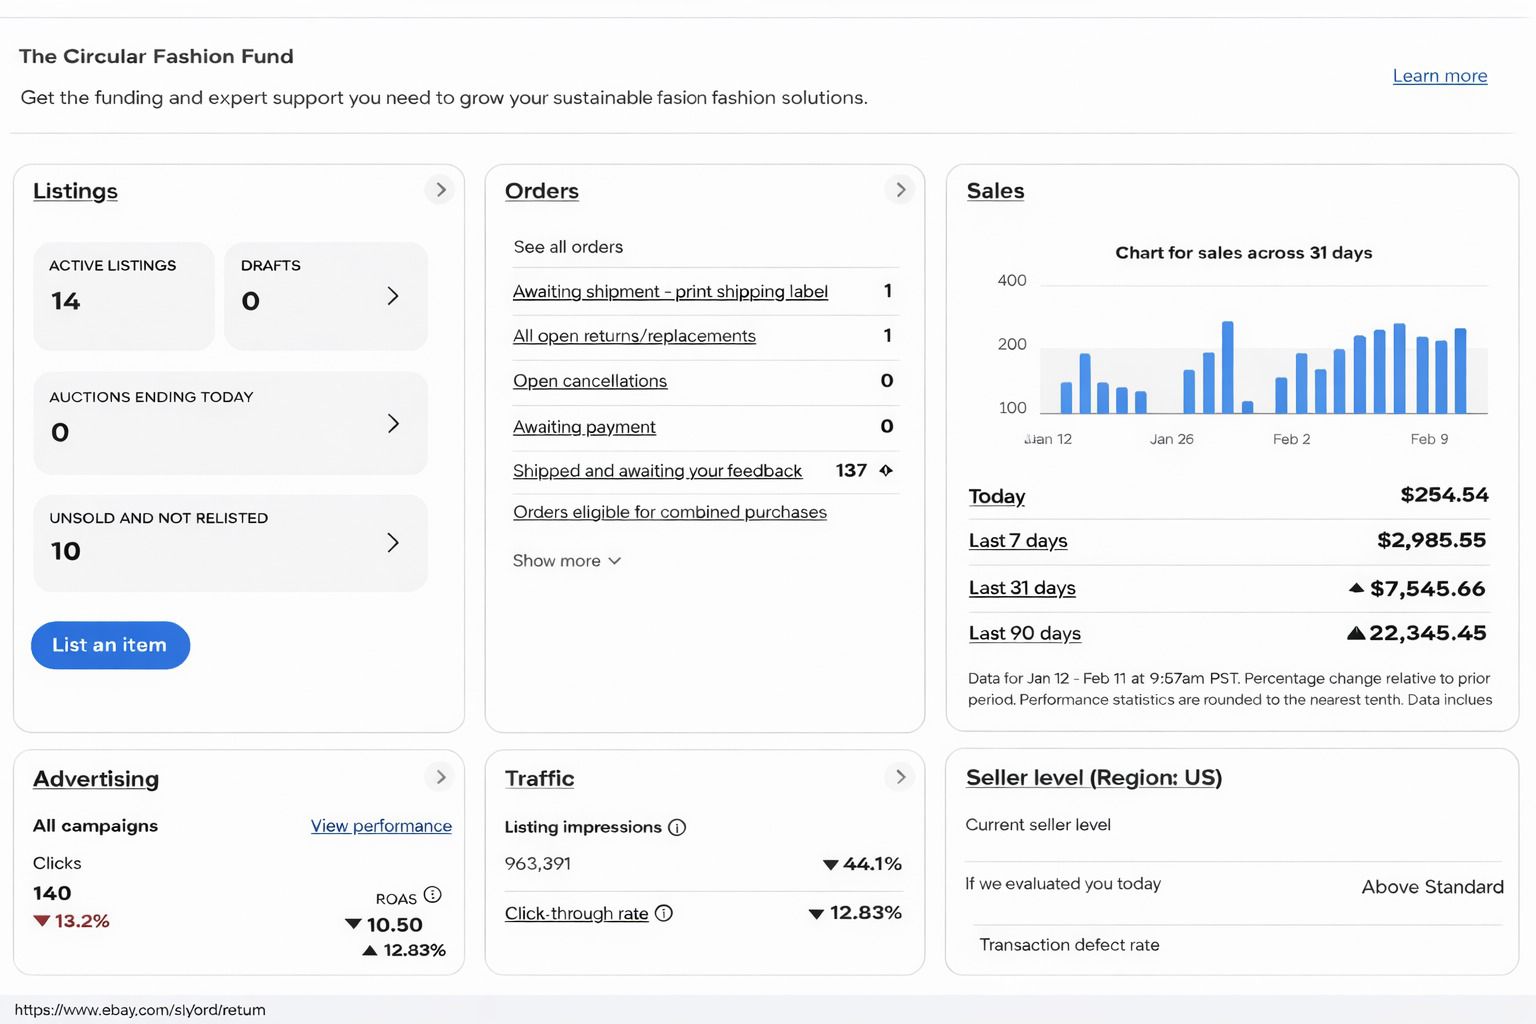Open the Active Listings tile
Viewport: 1536px width, 1024px height.
tap(124, 296)
